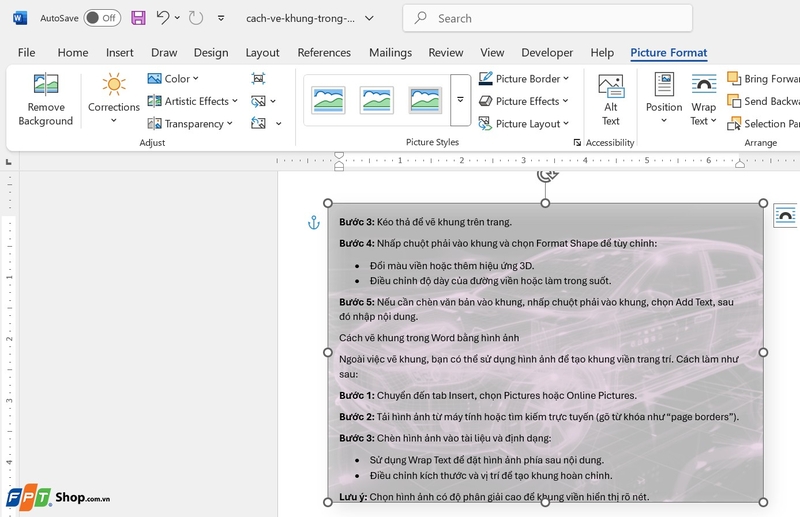Screen dimensions: 800x517
Task: Open the Corrections gallery
Action: pyautogui.click(x=114, y=98)
